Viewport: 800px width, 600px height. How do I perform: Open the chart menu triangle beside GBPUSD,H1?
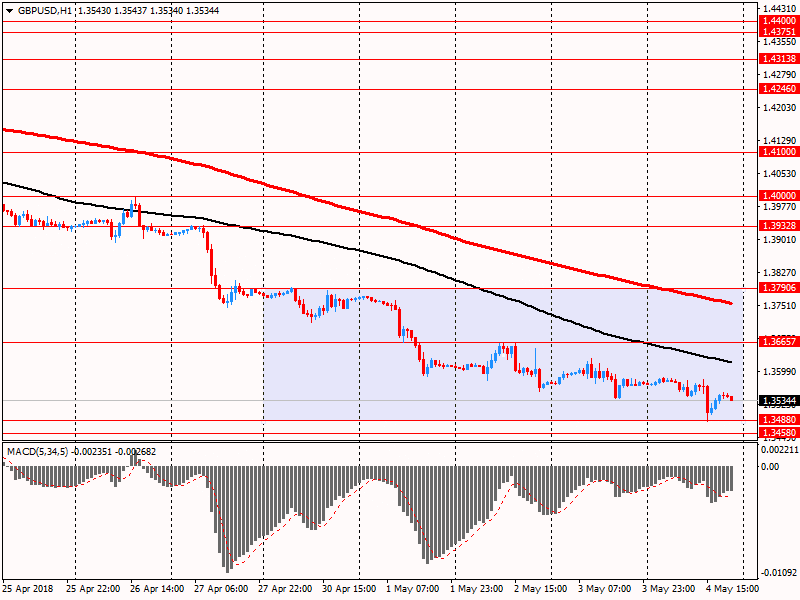(x=10, y=11)
